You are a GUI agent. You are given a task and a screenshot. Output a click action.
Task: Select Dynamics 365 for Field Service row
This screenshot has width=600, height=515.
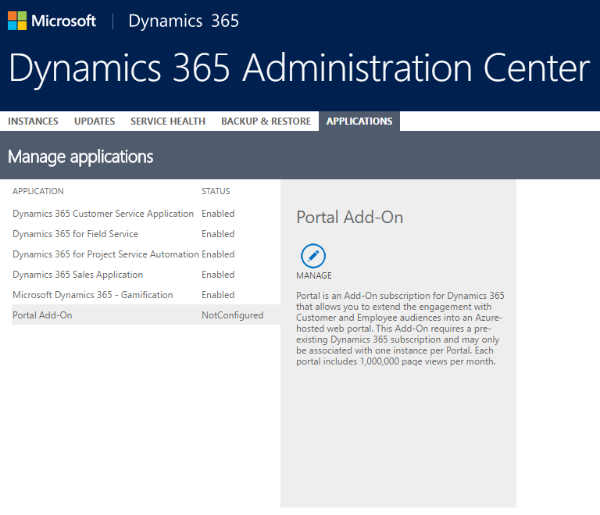point(75,234)
